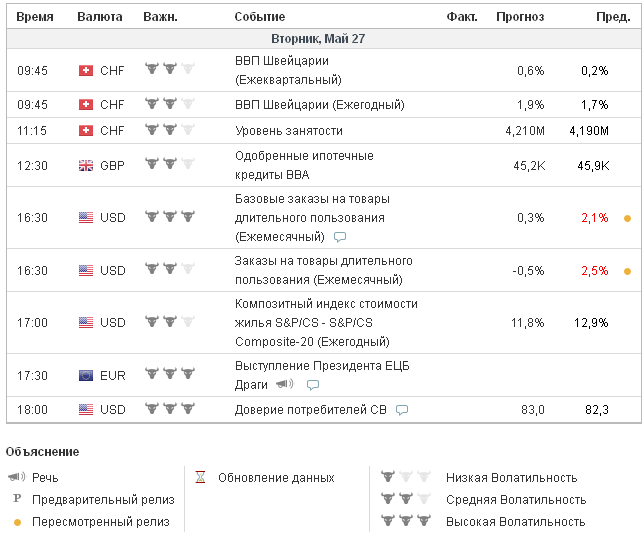Viewport: 642px width, 537px height.
Task: Click the UK flag beside GBP
Action: pyautogui.click(x=85, y=166)
